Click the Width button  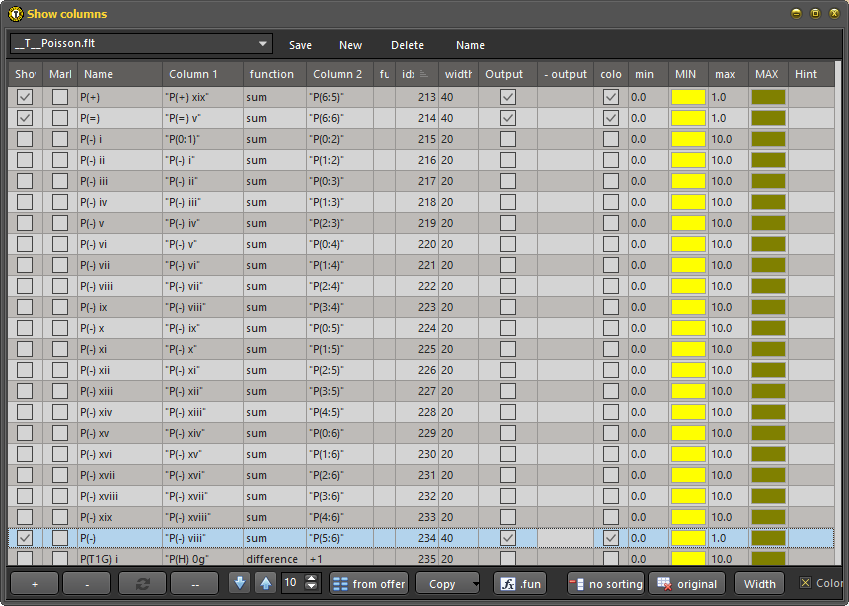[759, 584]
